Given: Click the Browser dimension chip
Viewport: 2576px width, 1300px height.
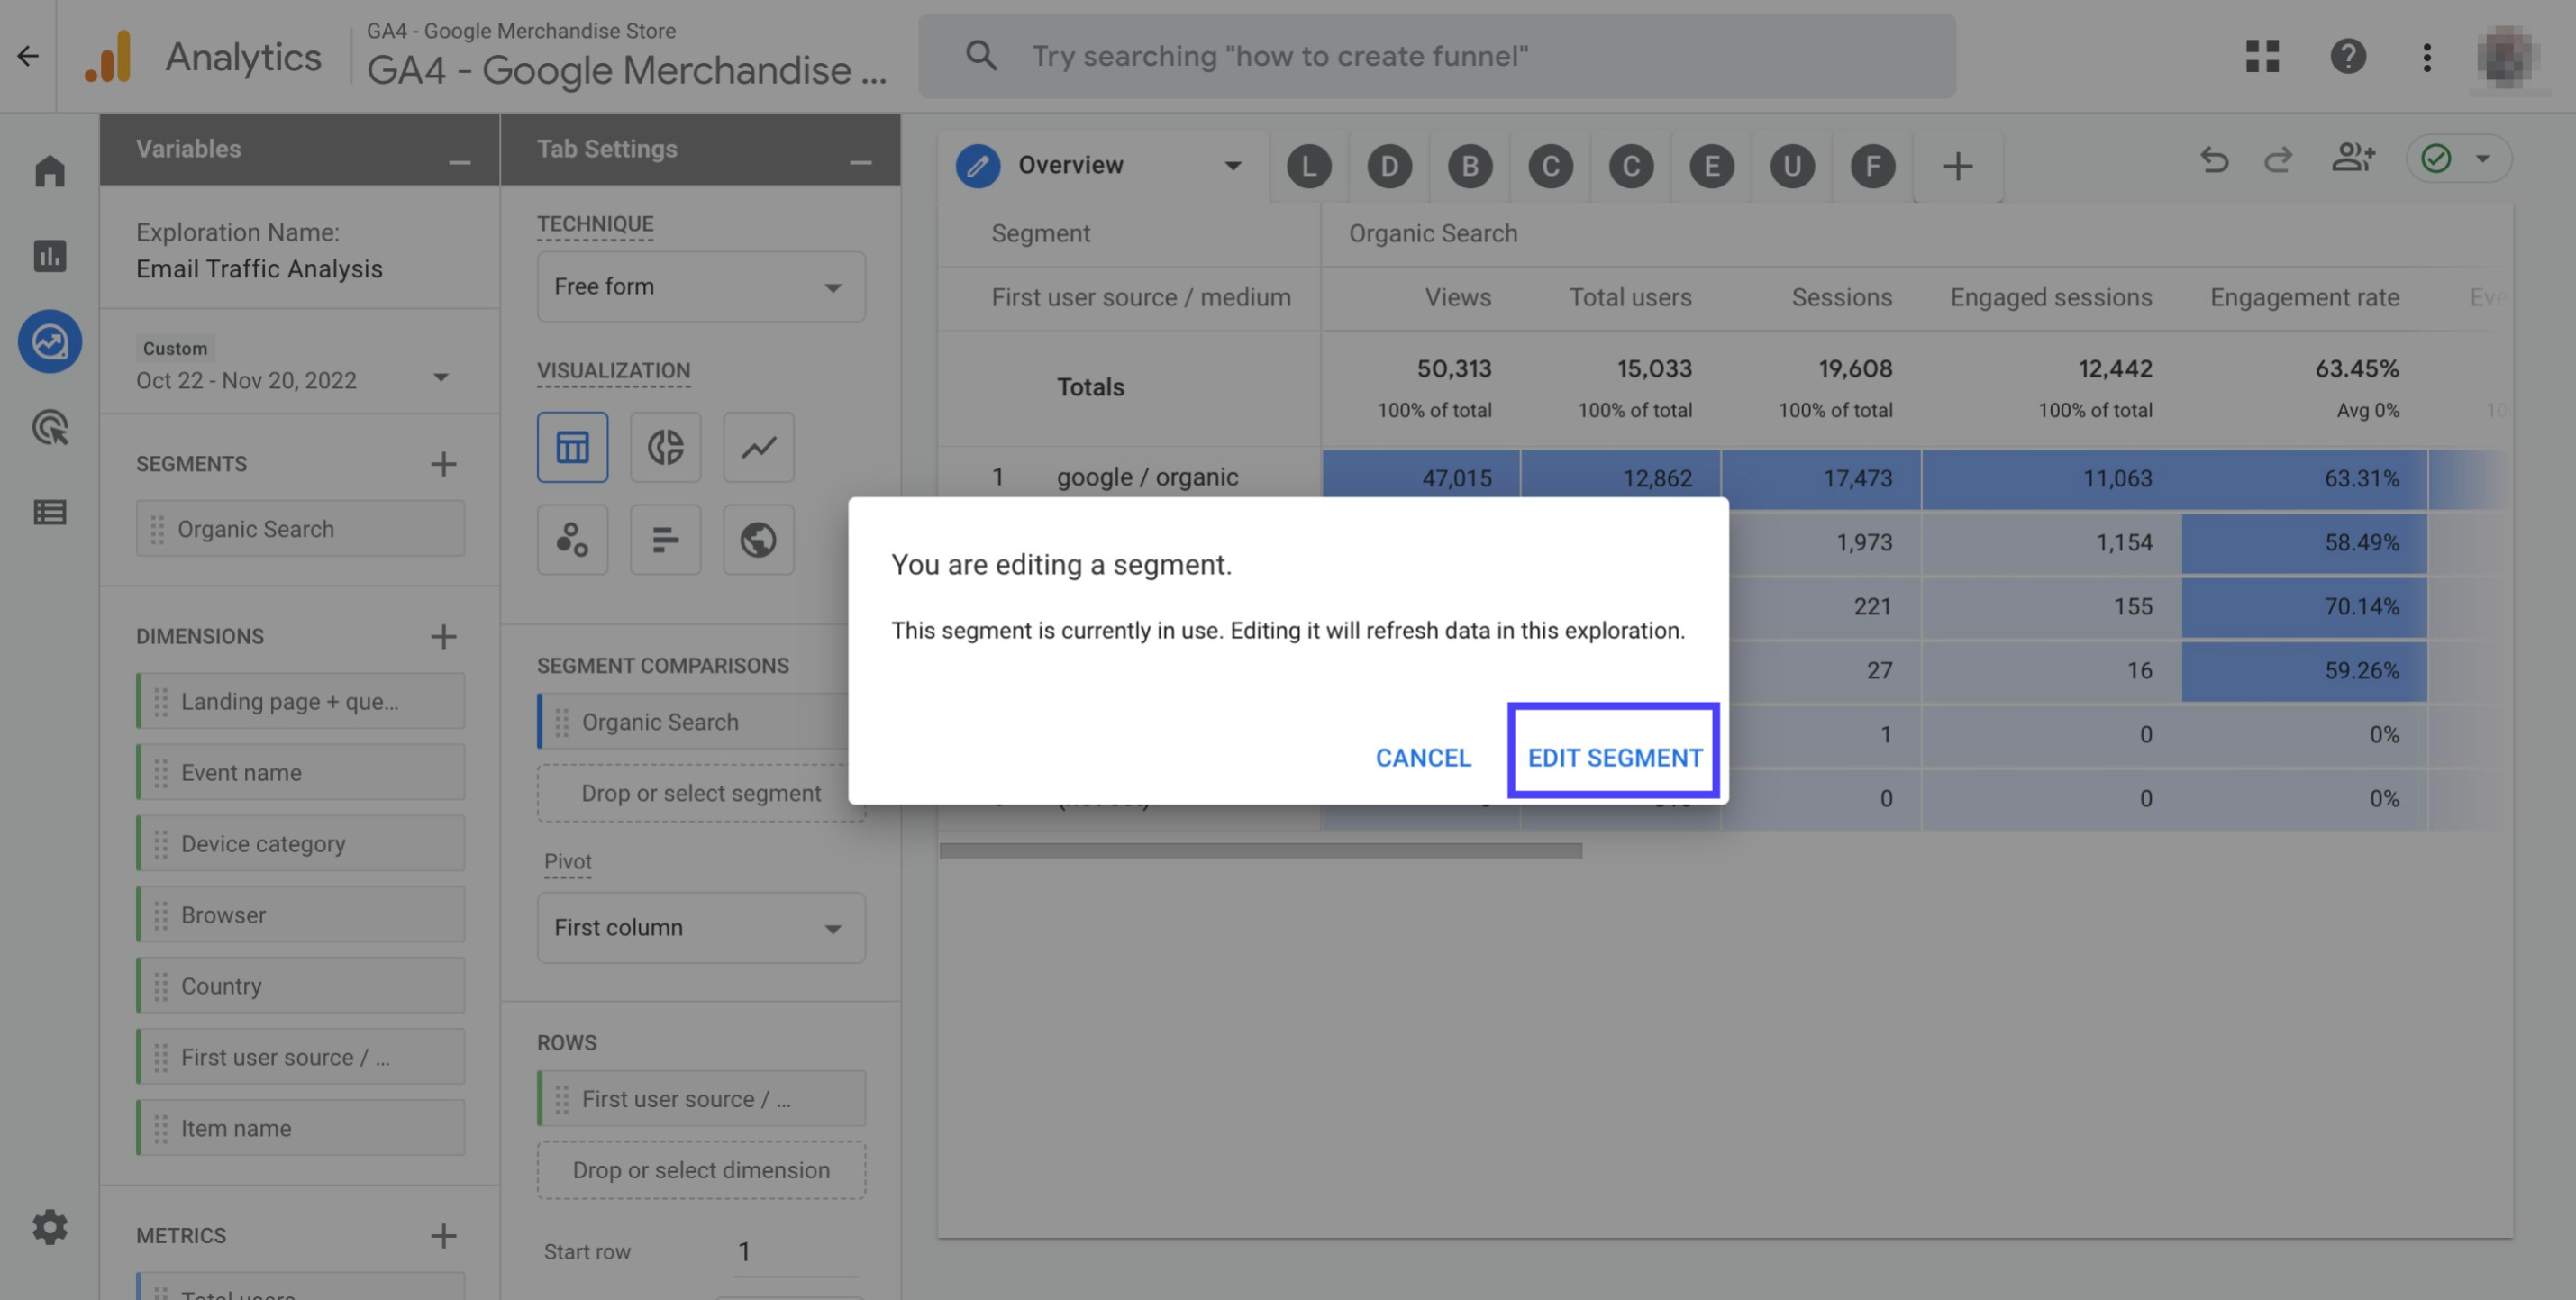Looking at the screenshot, I should (300, 915).
